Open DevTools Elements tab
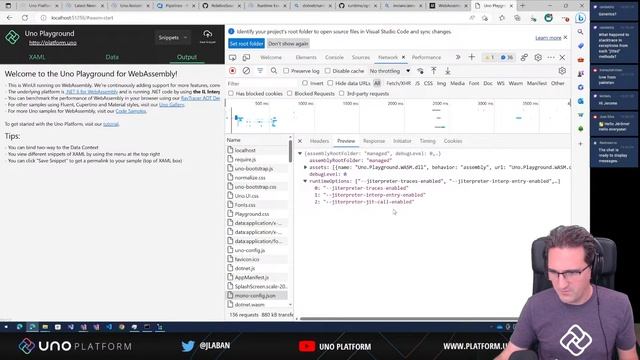The height and width of the screenshot is (360, 640). pyautogui.click(x=306, y=58)
